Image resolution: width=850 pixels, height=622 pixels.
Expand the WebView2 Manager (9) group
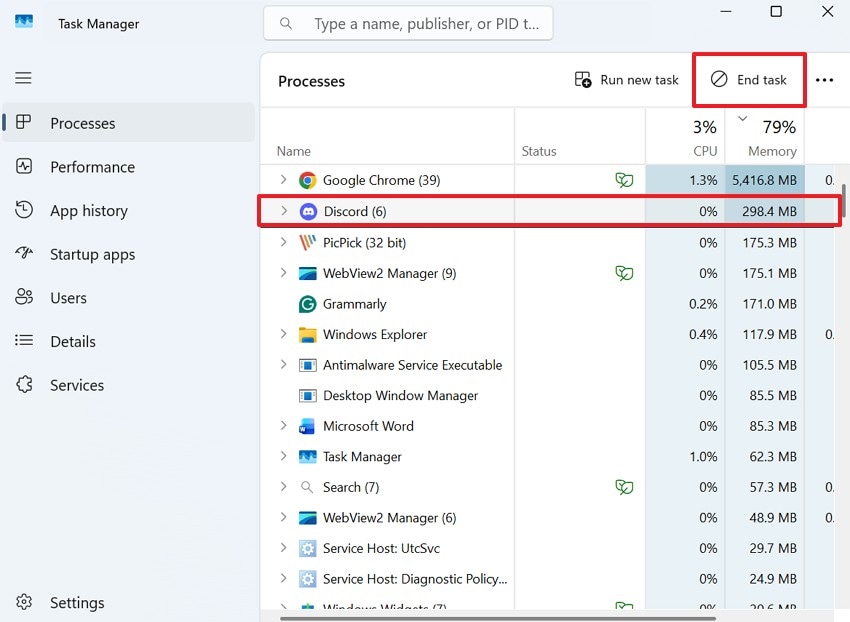(283, 272)
